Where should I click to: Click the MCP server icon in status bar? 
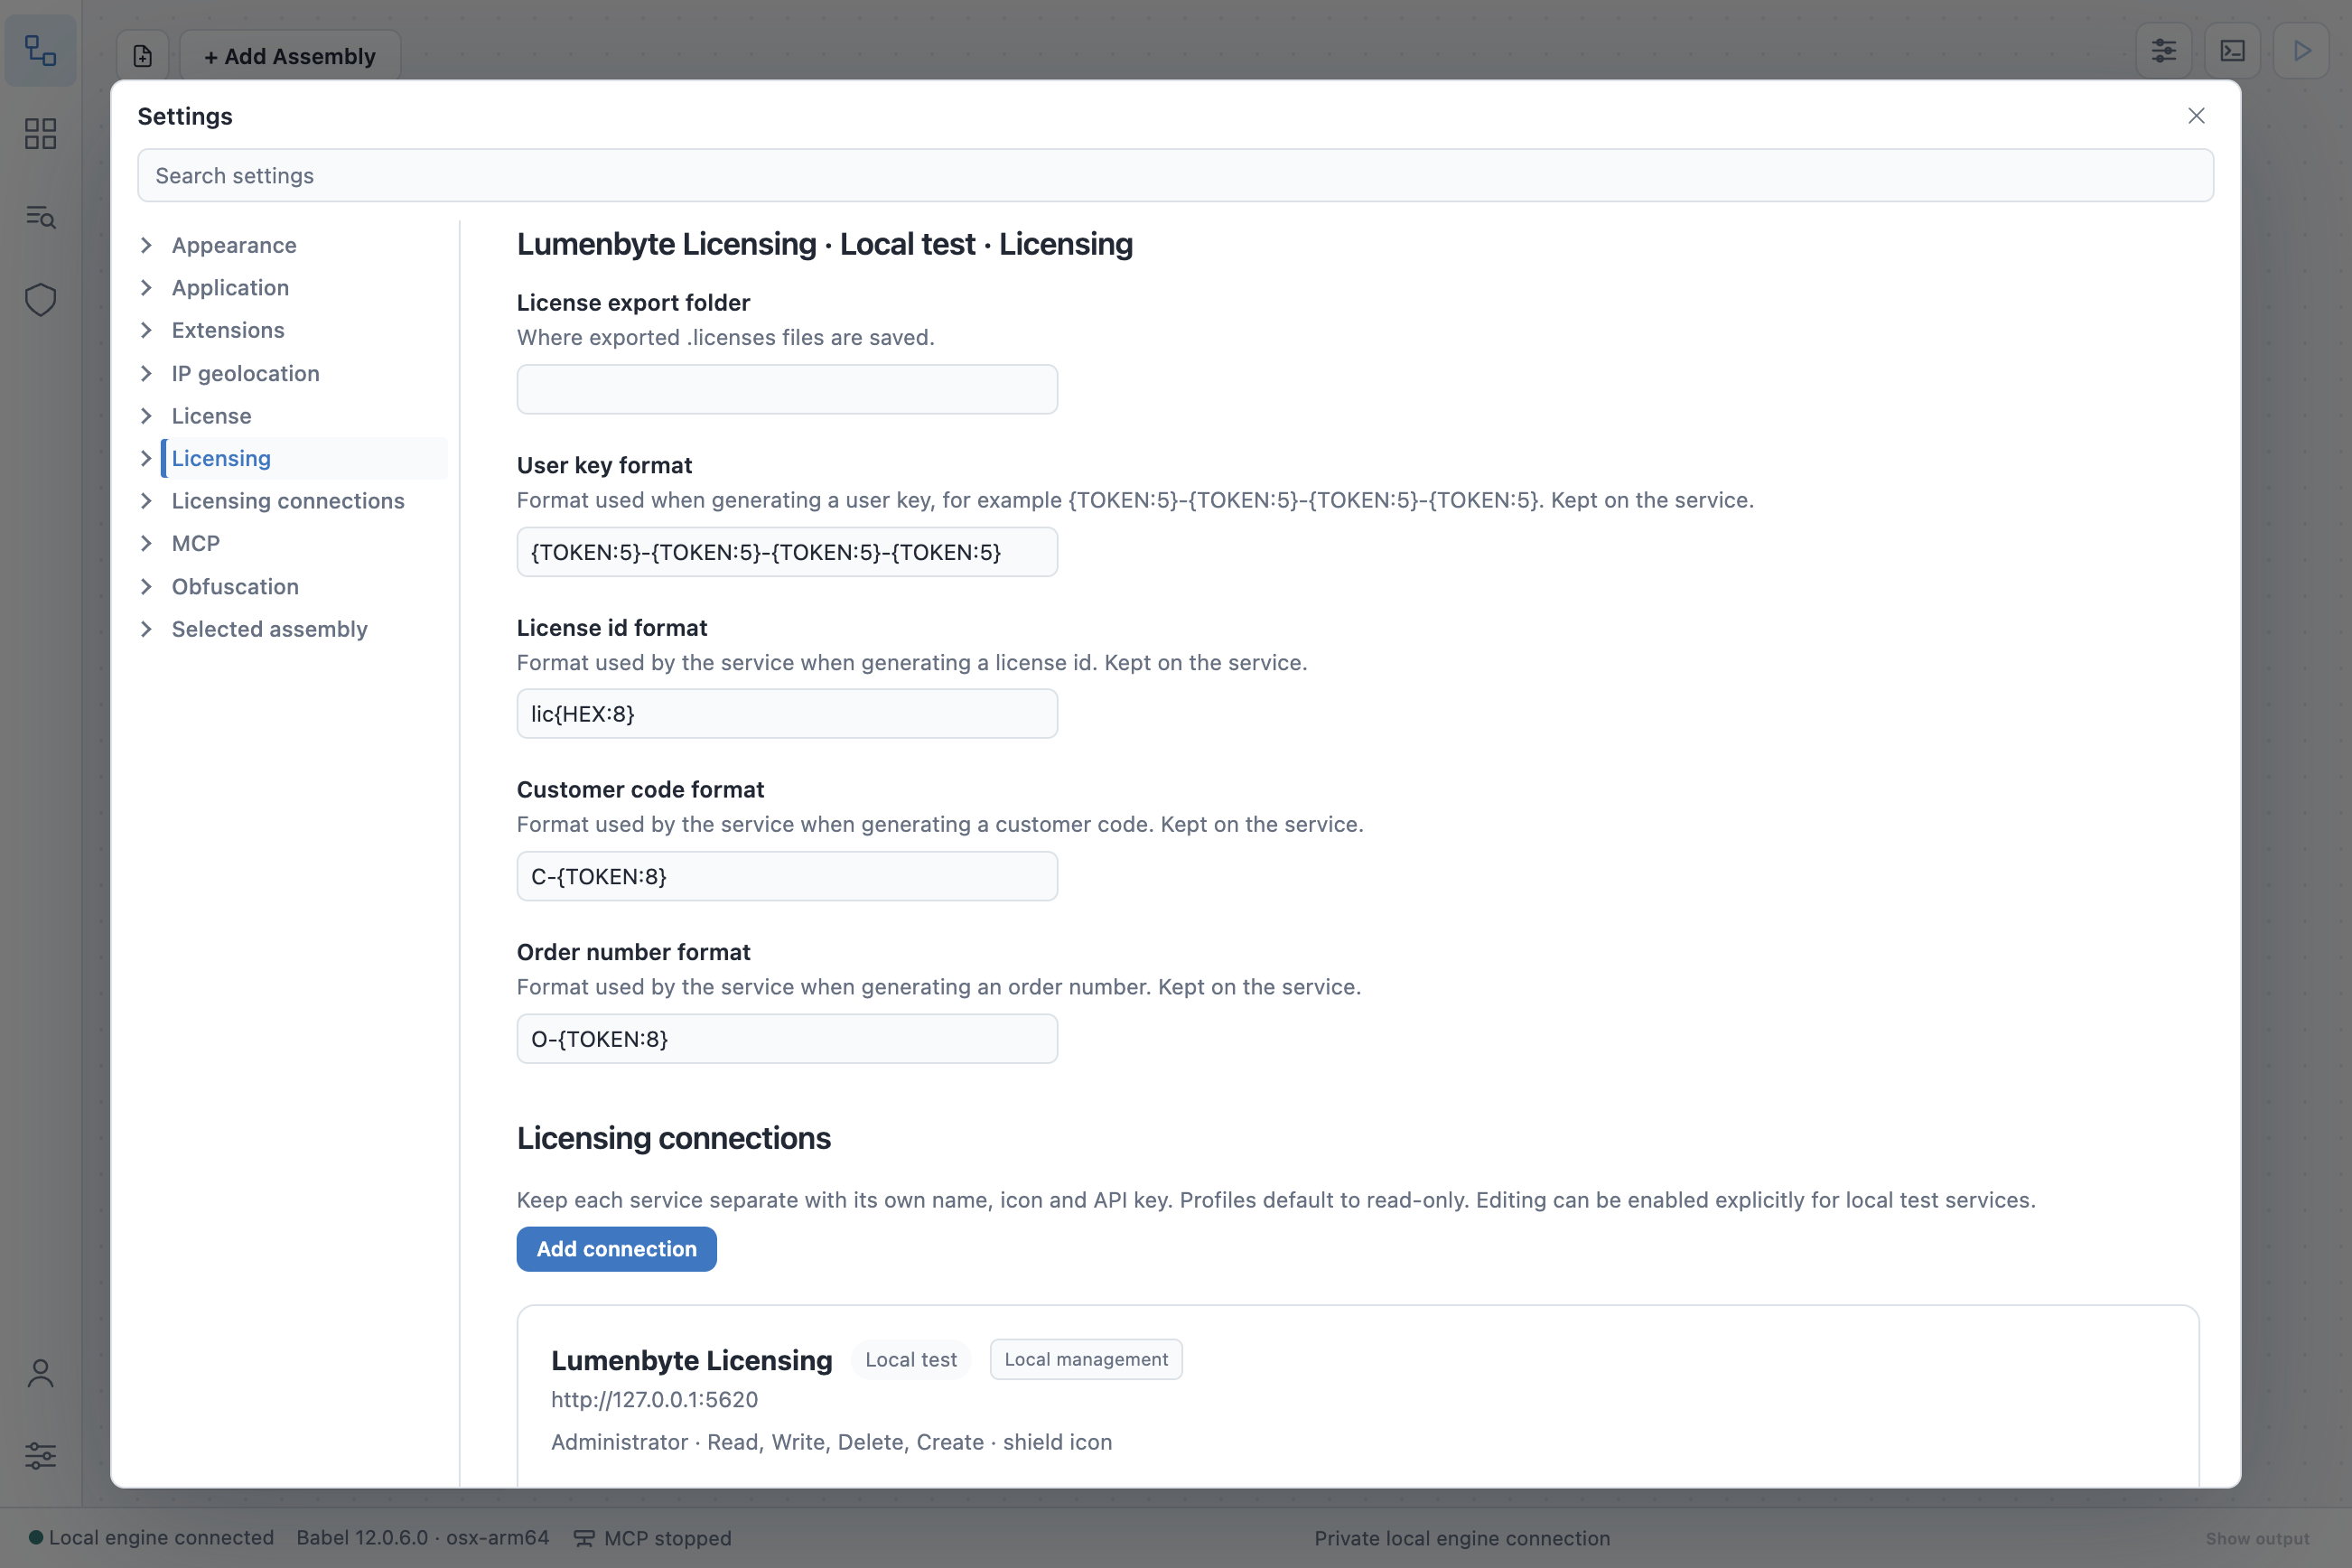pyautogui.click(x=584, y=1538)
